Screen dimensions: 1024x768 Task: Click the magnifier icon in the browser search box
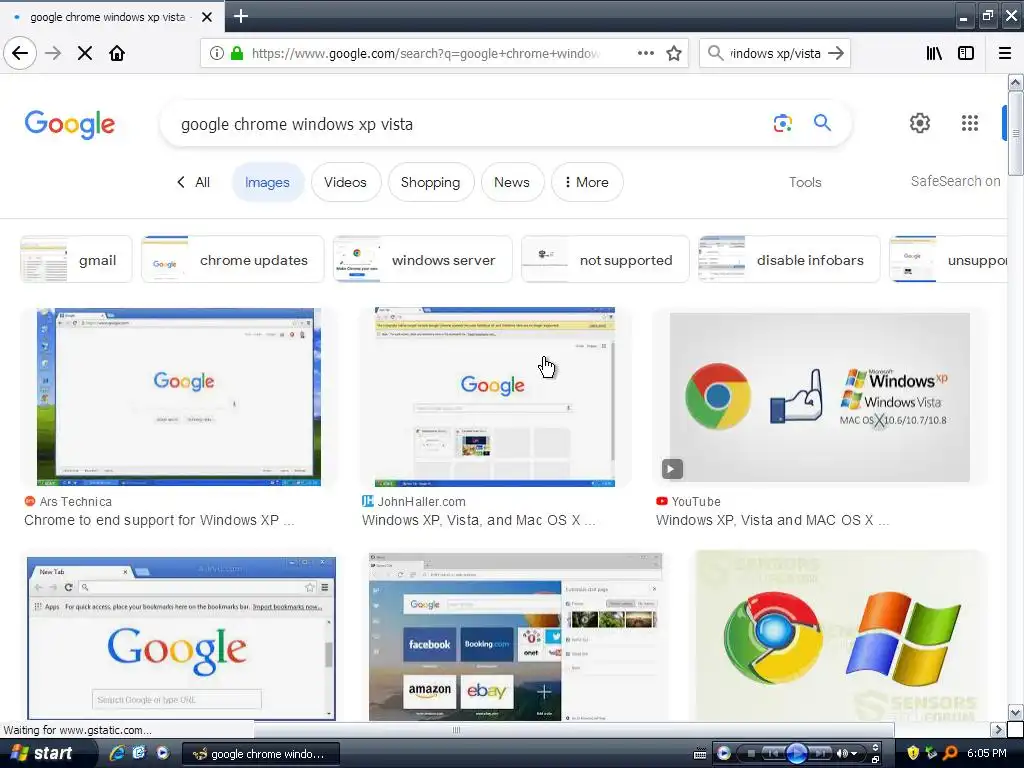(716, 53)
